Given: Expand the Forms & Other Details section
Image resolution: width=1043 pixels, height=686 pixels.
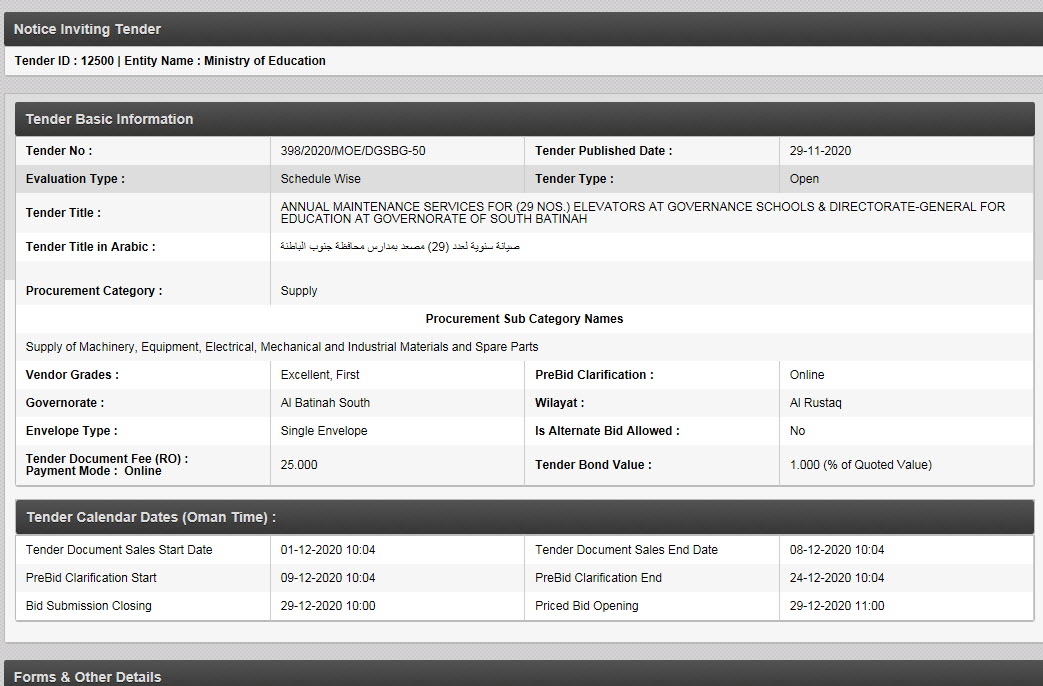Looking at the screenshot, I should click(x=88, y=676).
